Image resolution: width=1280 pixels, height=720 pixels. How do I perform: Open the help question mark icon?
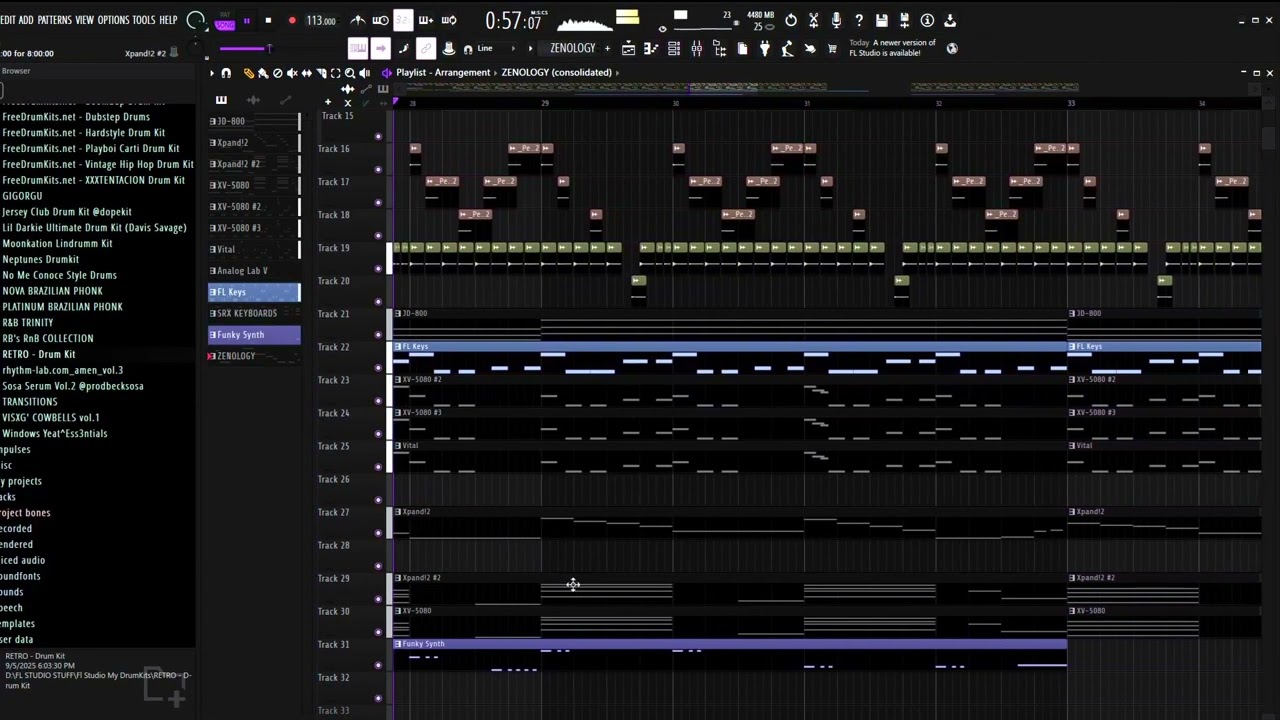click(859, 20)
